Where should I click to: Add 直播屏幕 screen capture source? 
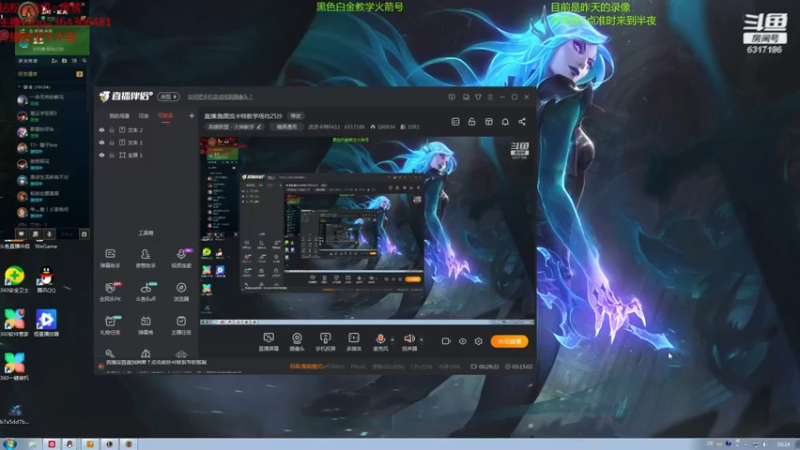[268, 342]
